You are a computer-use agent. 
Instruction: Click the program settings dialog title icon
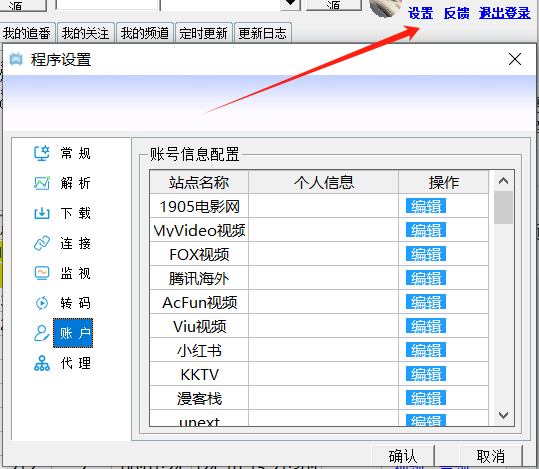(16, 59)
